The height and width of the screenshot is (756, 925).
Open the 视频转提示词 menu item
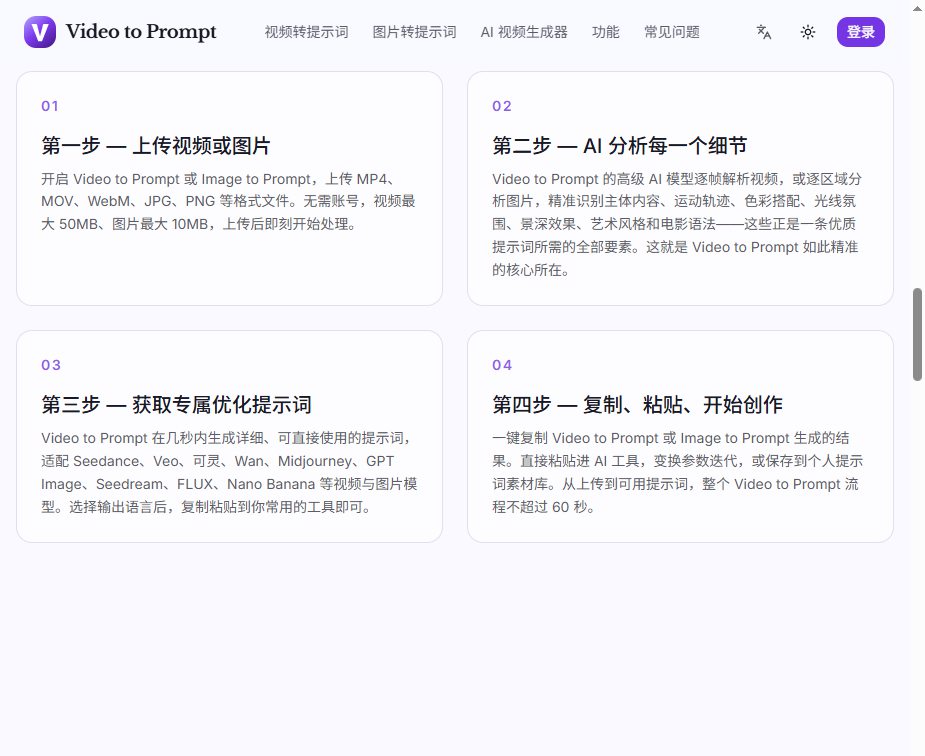306,32
